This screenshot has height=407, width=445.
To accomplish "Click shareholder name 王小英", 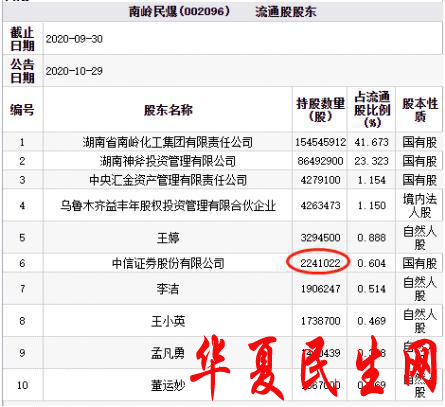I will (x=168, y=321).
